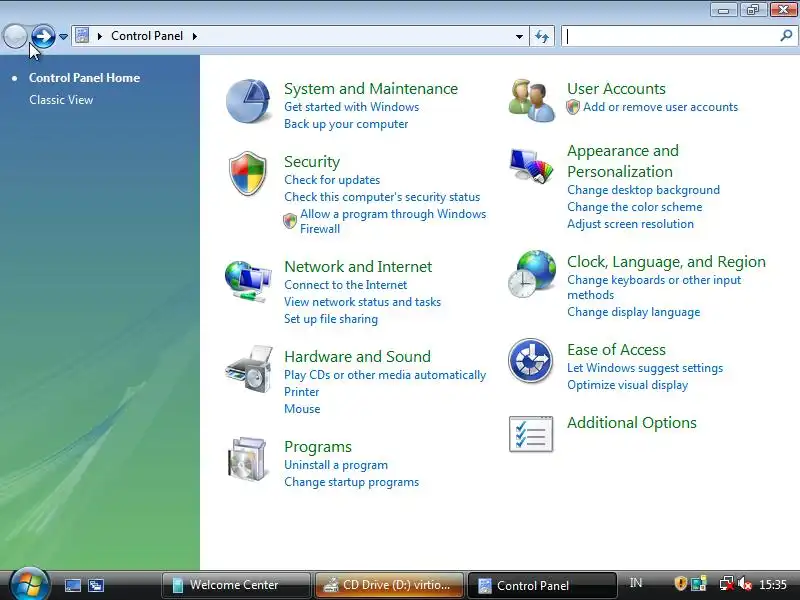
Task: Click the Mouse link
Action: (302, 409)
